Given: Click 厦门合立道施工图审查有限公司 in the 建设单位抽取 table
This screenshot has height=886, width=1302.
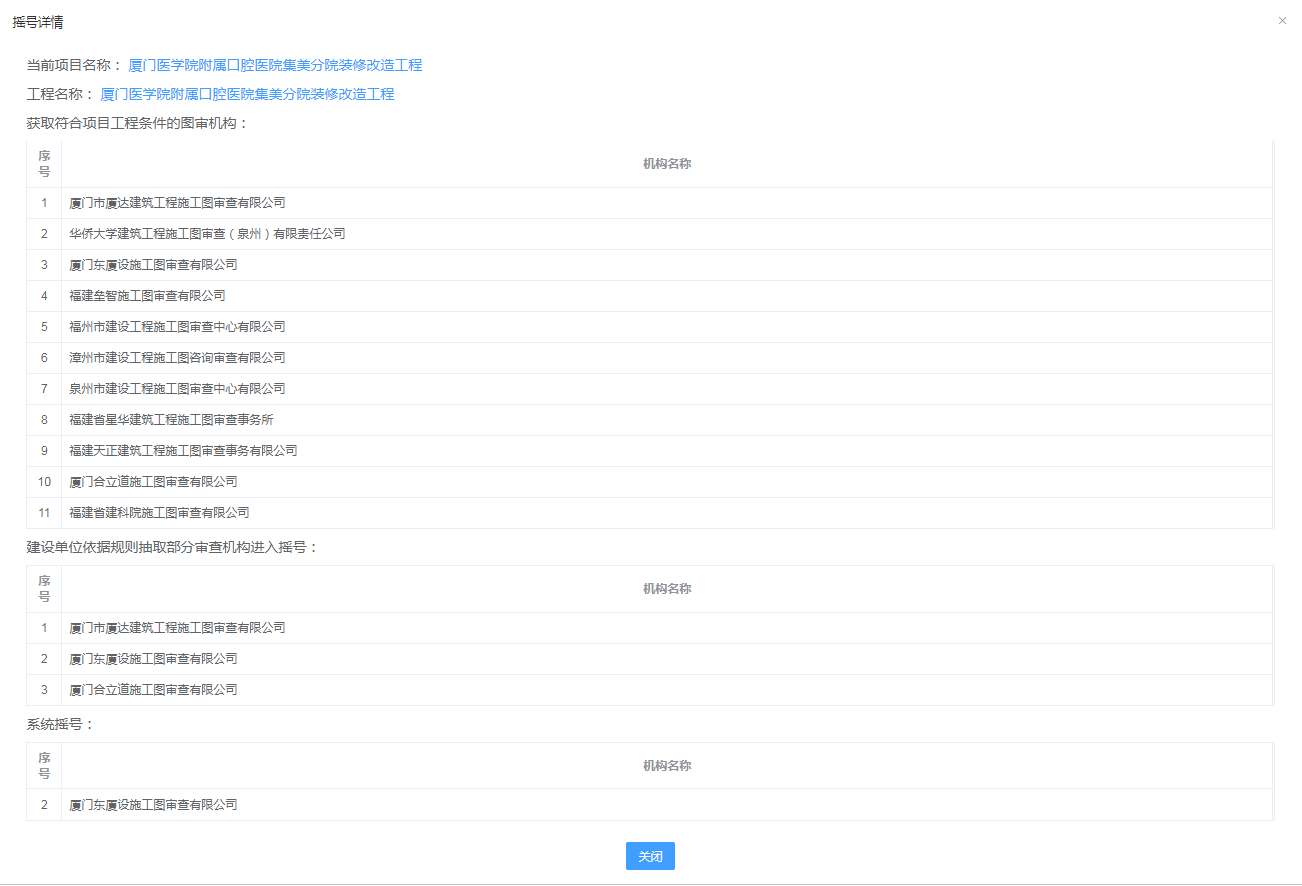Looking at the screenshot, I should 153,690.
